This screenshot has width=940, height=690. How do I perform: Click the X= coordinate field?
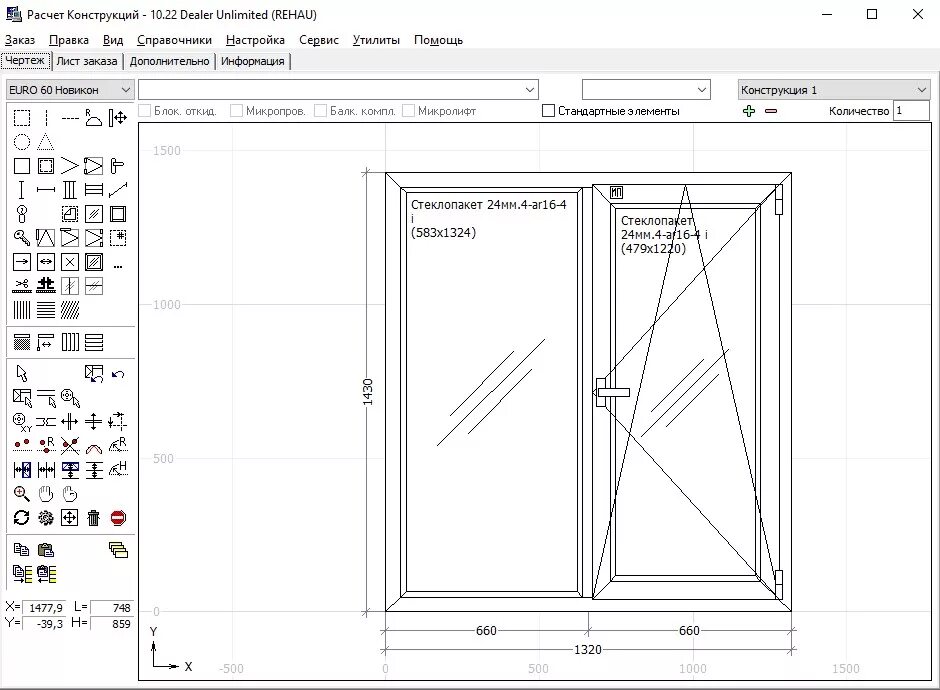pos(44,608)
